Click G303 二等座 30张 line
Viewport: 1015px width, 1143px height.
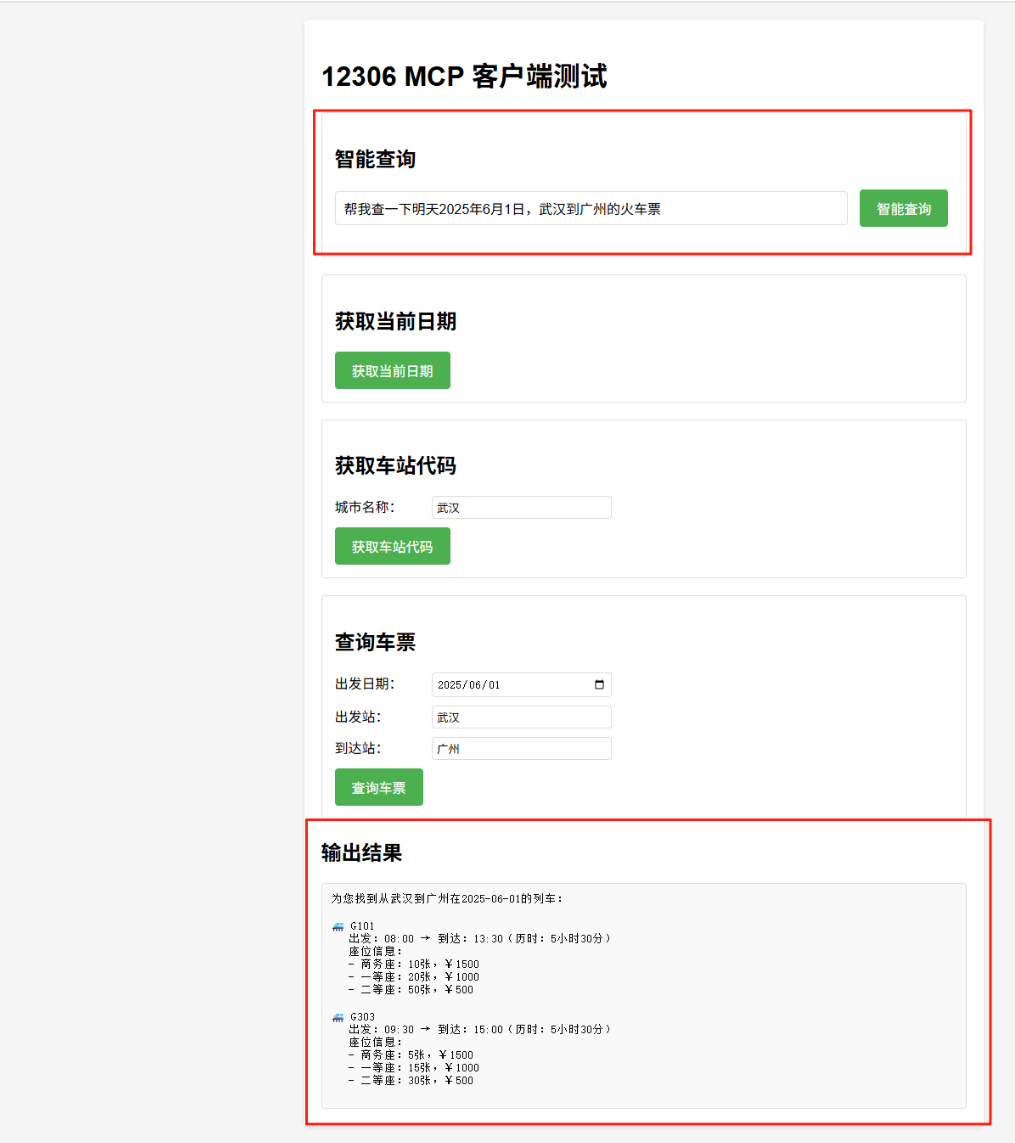411,1080
